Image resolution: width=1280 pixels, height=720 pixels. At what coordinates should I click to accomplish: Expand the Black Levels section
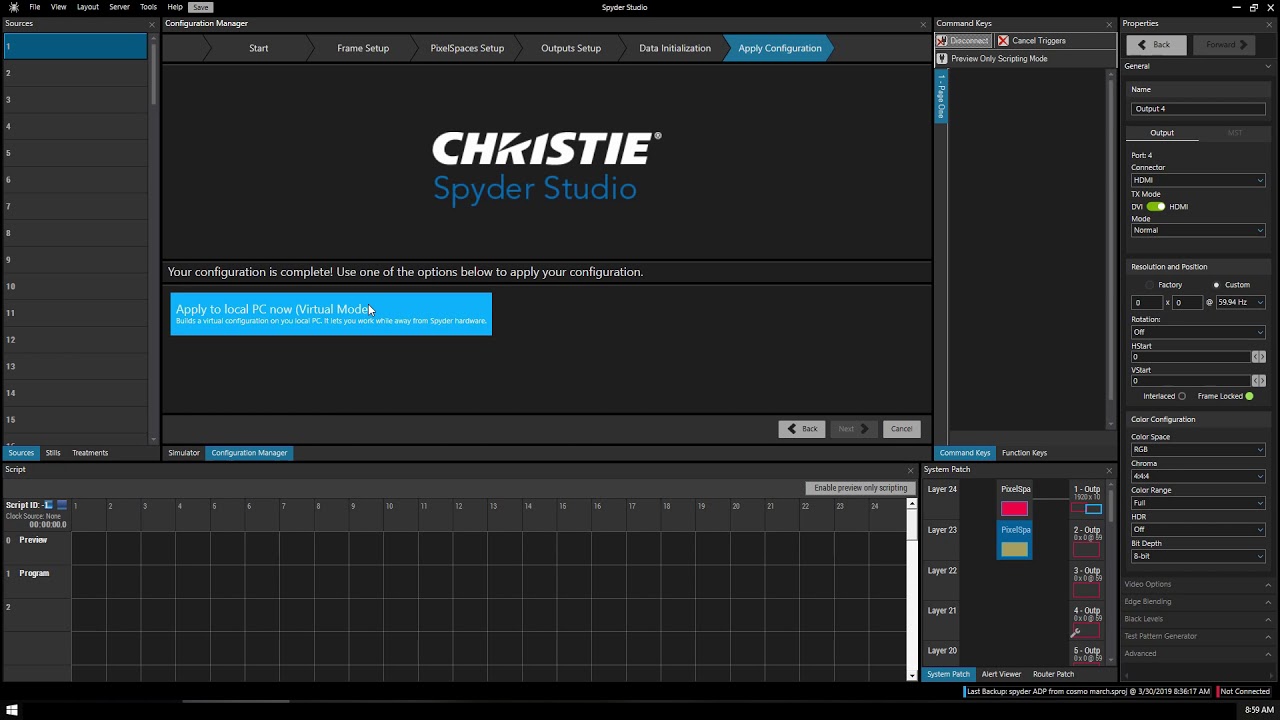(x=1198, y=619)
